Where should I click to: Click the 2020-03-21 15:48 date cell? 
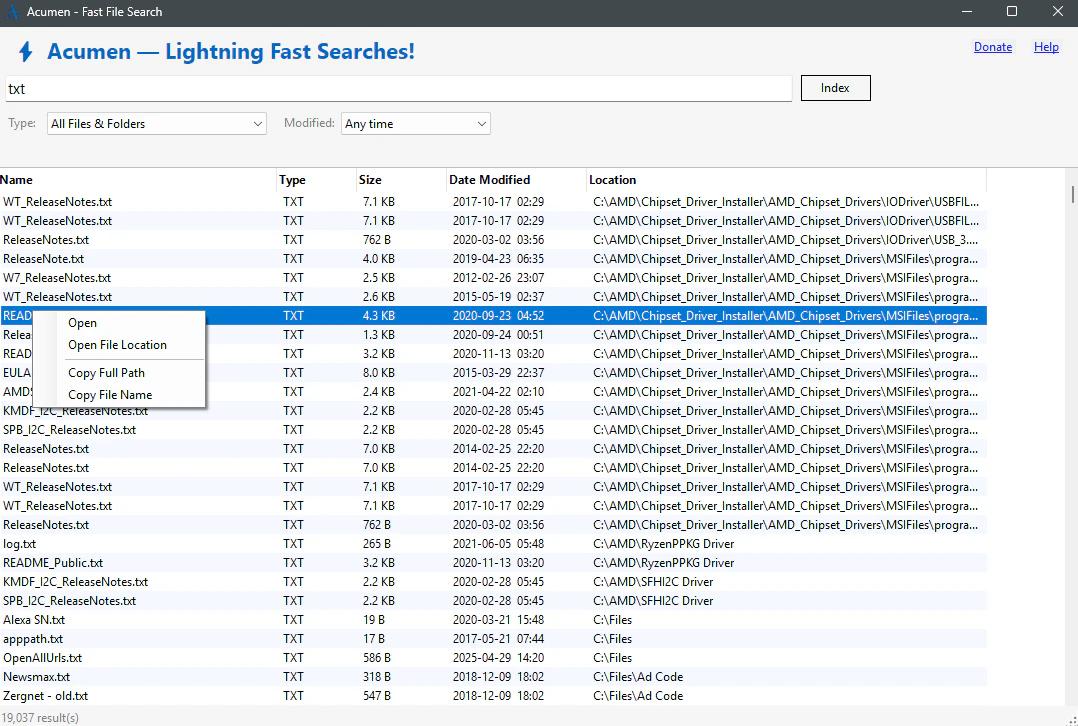pos(498,620)
